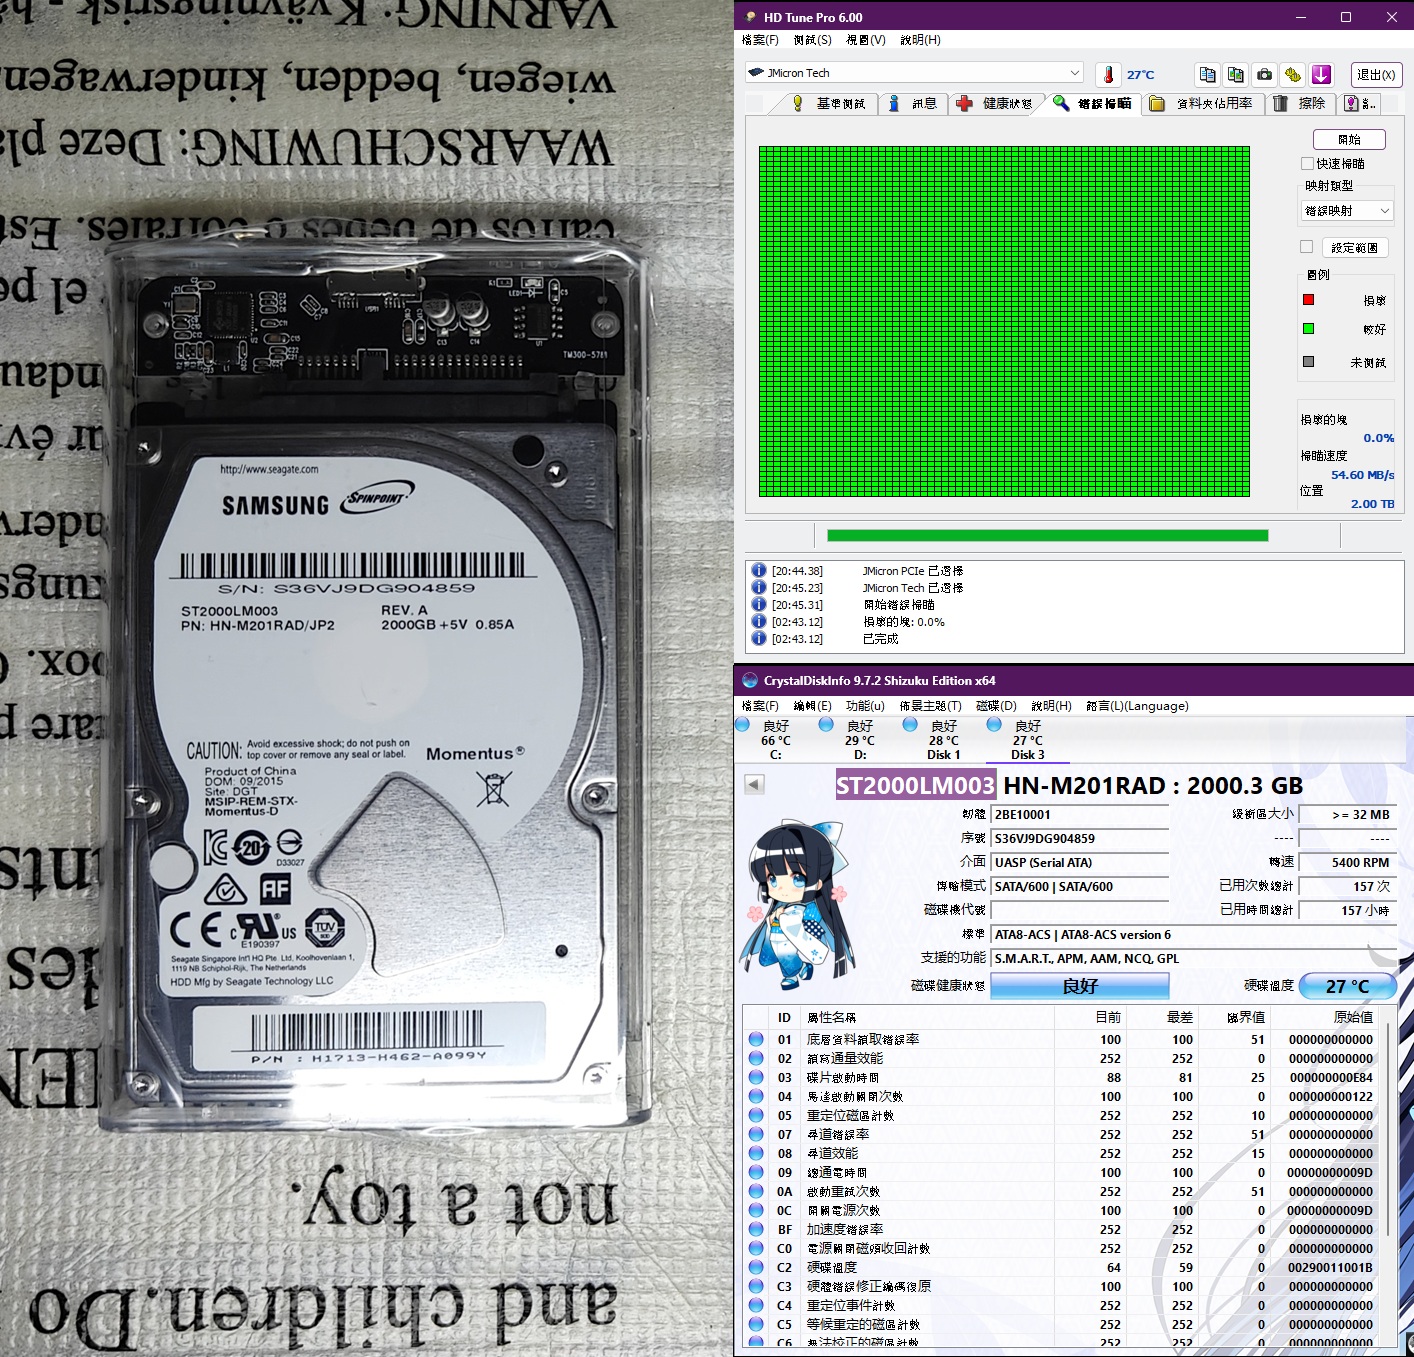Click the blue status orb for Disk 1

click(910, 725)
